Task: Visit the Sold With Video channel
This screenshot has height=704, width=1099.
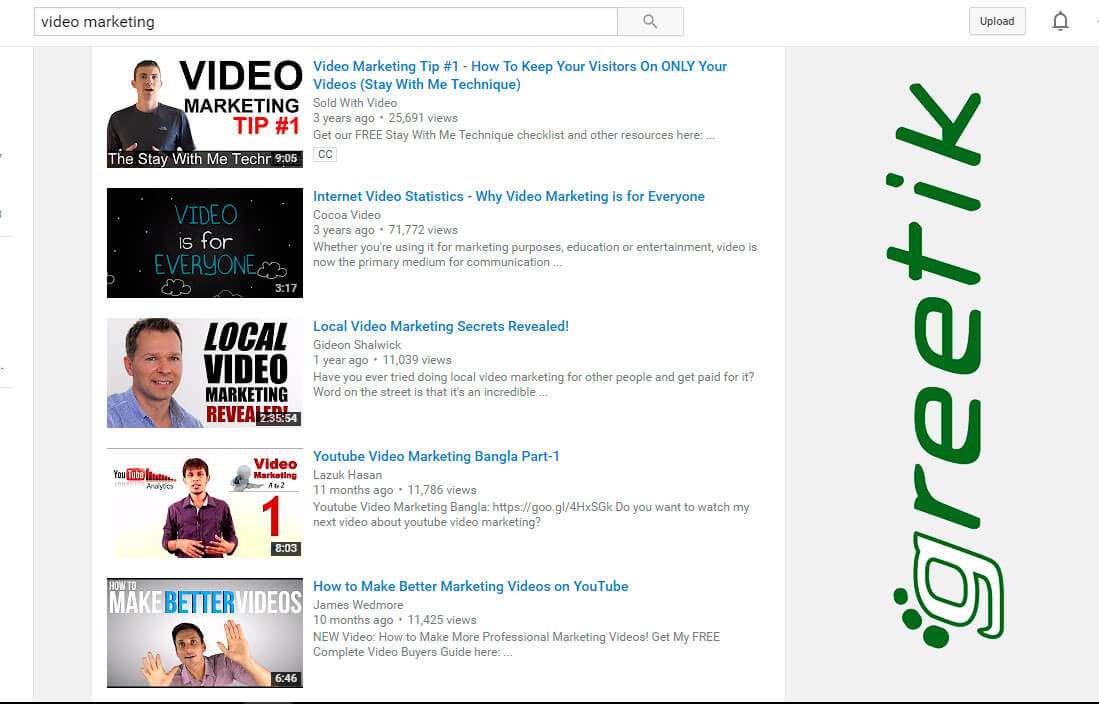Action: pos(355,102)
